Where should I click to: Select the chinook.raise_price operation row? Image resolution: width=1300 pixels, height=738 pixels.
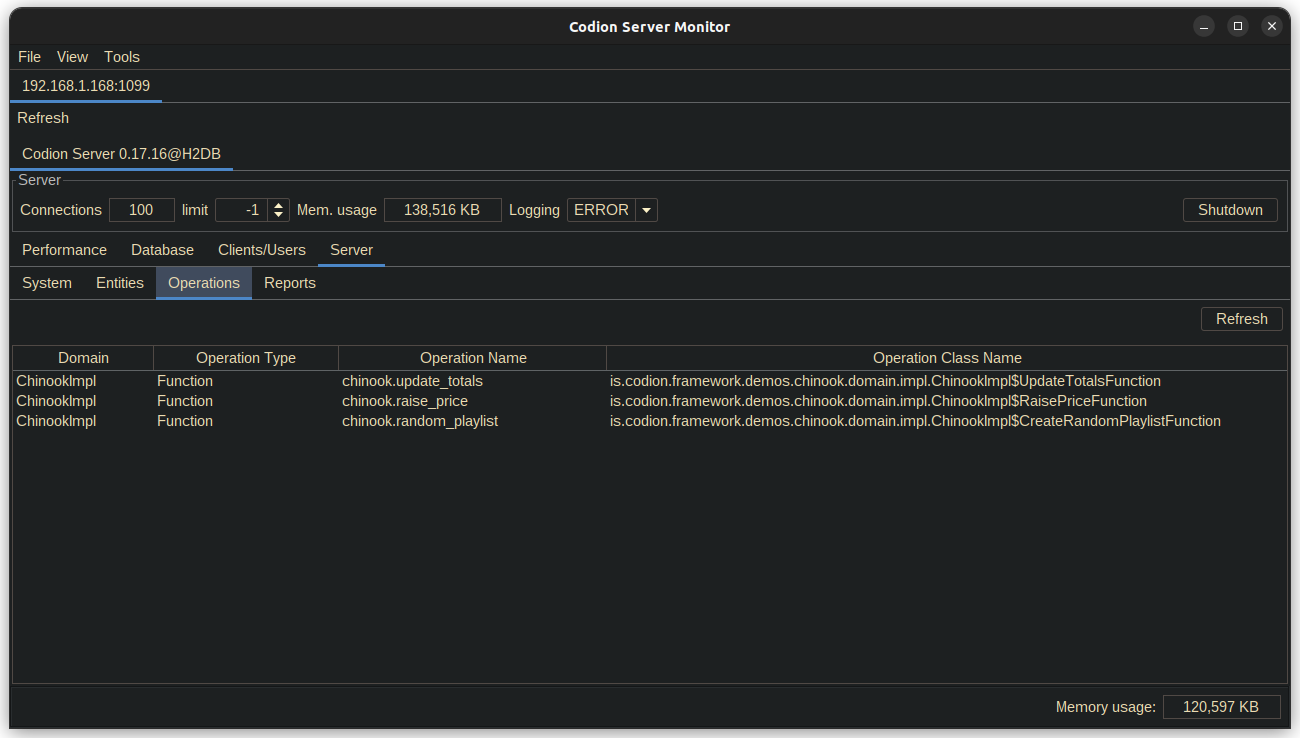pyautogui.click(x=405, y=401)
